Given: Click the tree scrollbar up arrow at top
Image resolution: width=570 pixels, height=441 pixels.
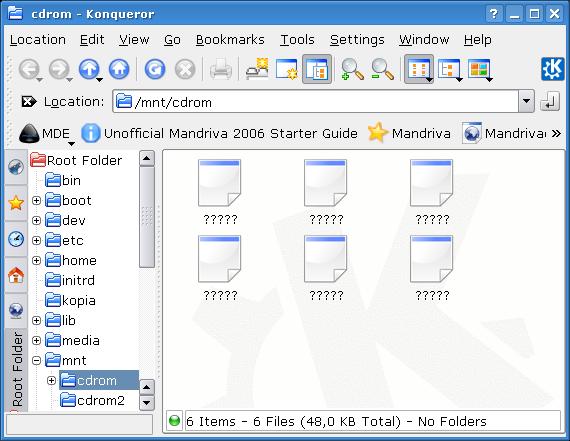Looking at the screenshot, I should pos(146,158).
